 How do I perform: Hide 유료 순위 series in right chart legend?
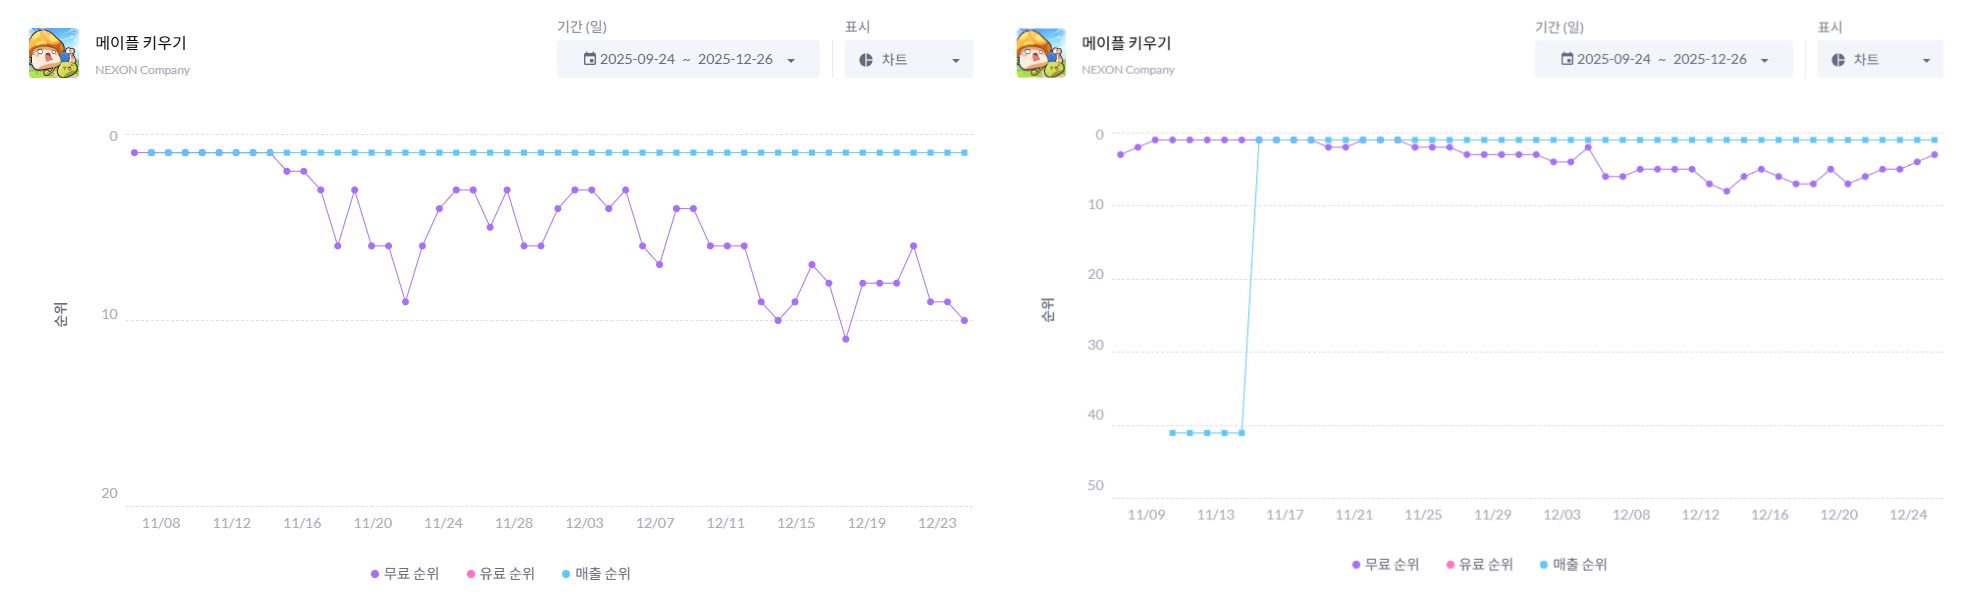pos(1480,565)
